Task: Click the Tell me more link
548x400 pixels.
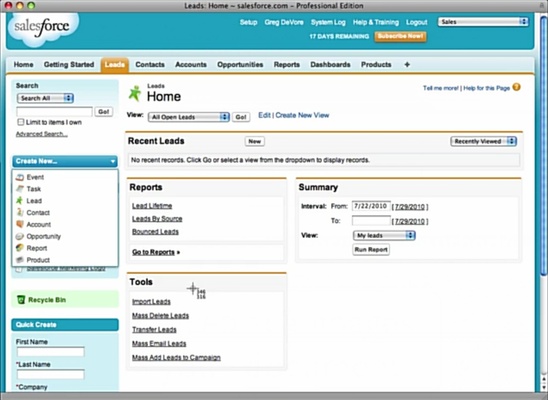Action: [440, 88]
